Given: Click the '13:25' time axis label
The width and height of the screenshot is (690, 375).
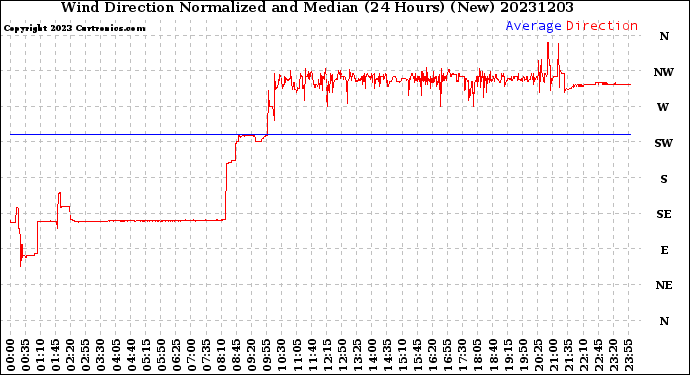Looking at the screenshot, I should tap(357, 355).
